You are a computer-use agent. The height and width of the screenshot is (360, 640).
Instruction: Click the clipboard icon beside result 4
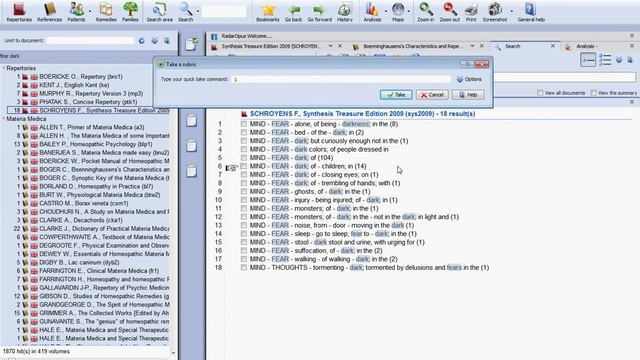click(x=191, y=146)
